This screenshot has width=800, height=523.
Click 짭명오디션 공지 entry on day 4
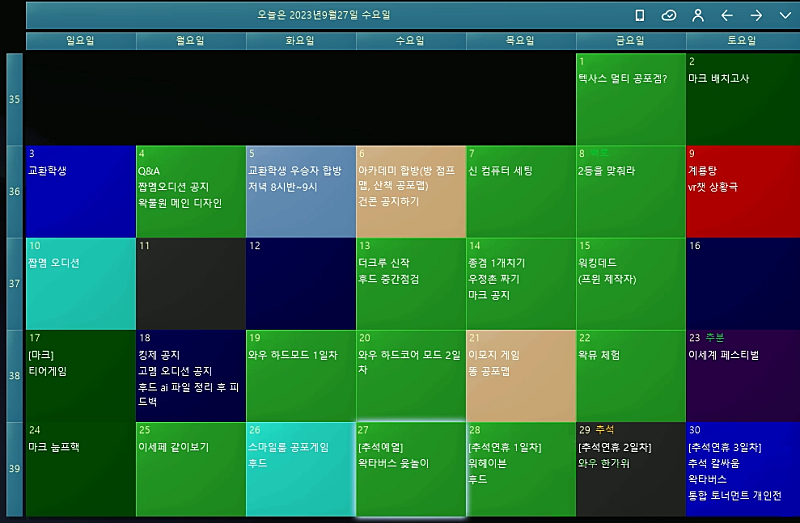pyautogui.click(x=173, y=187)
